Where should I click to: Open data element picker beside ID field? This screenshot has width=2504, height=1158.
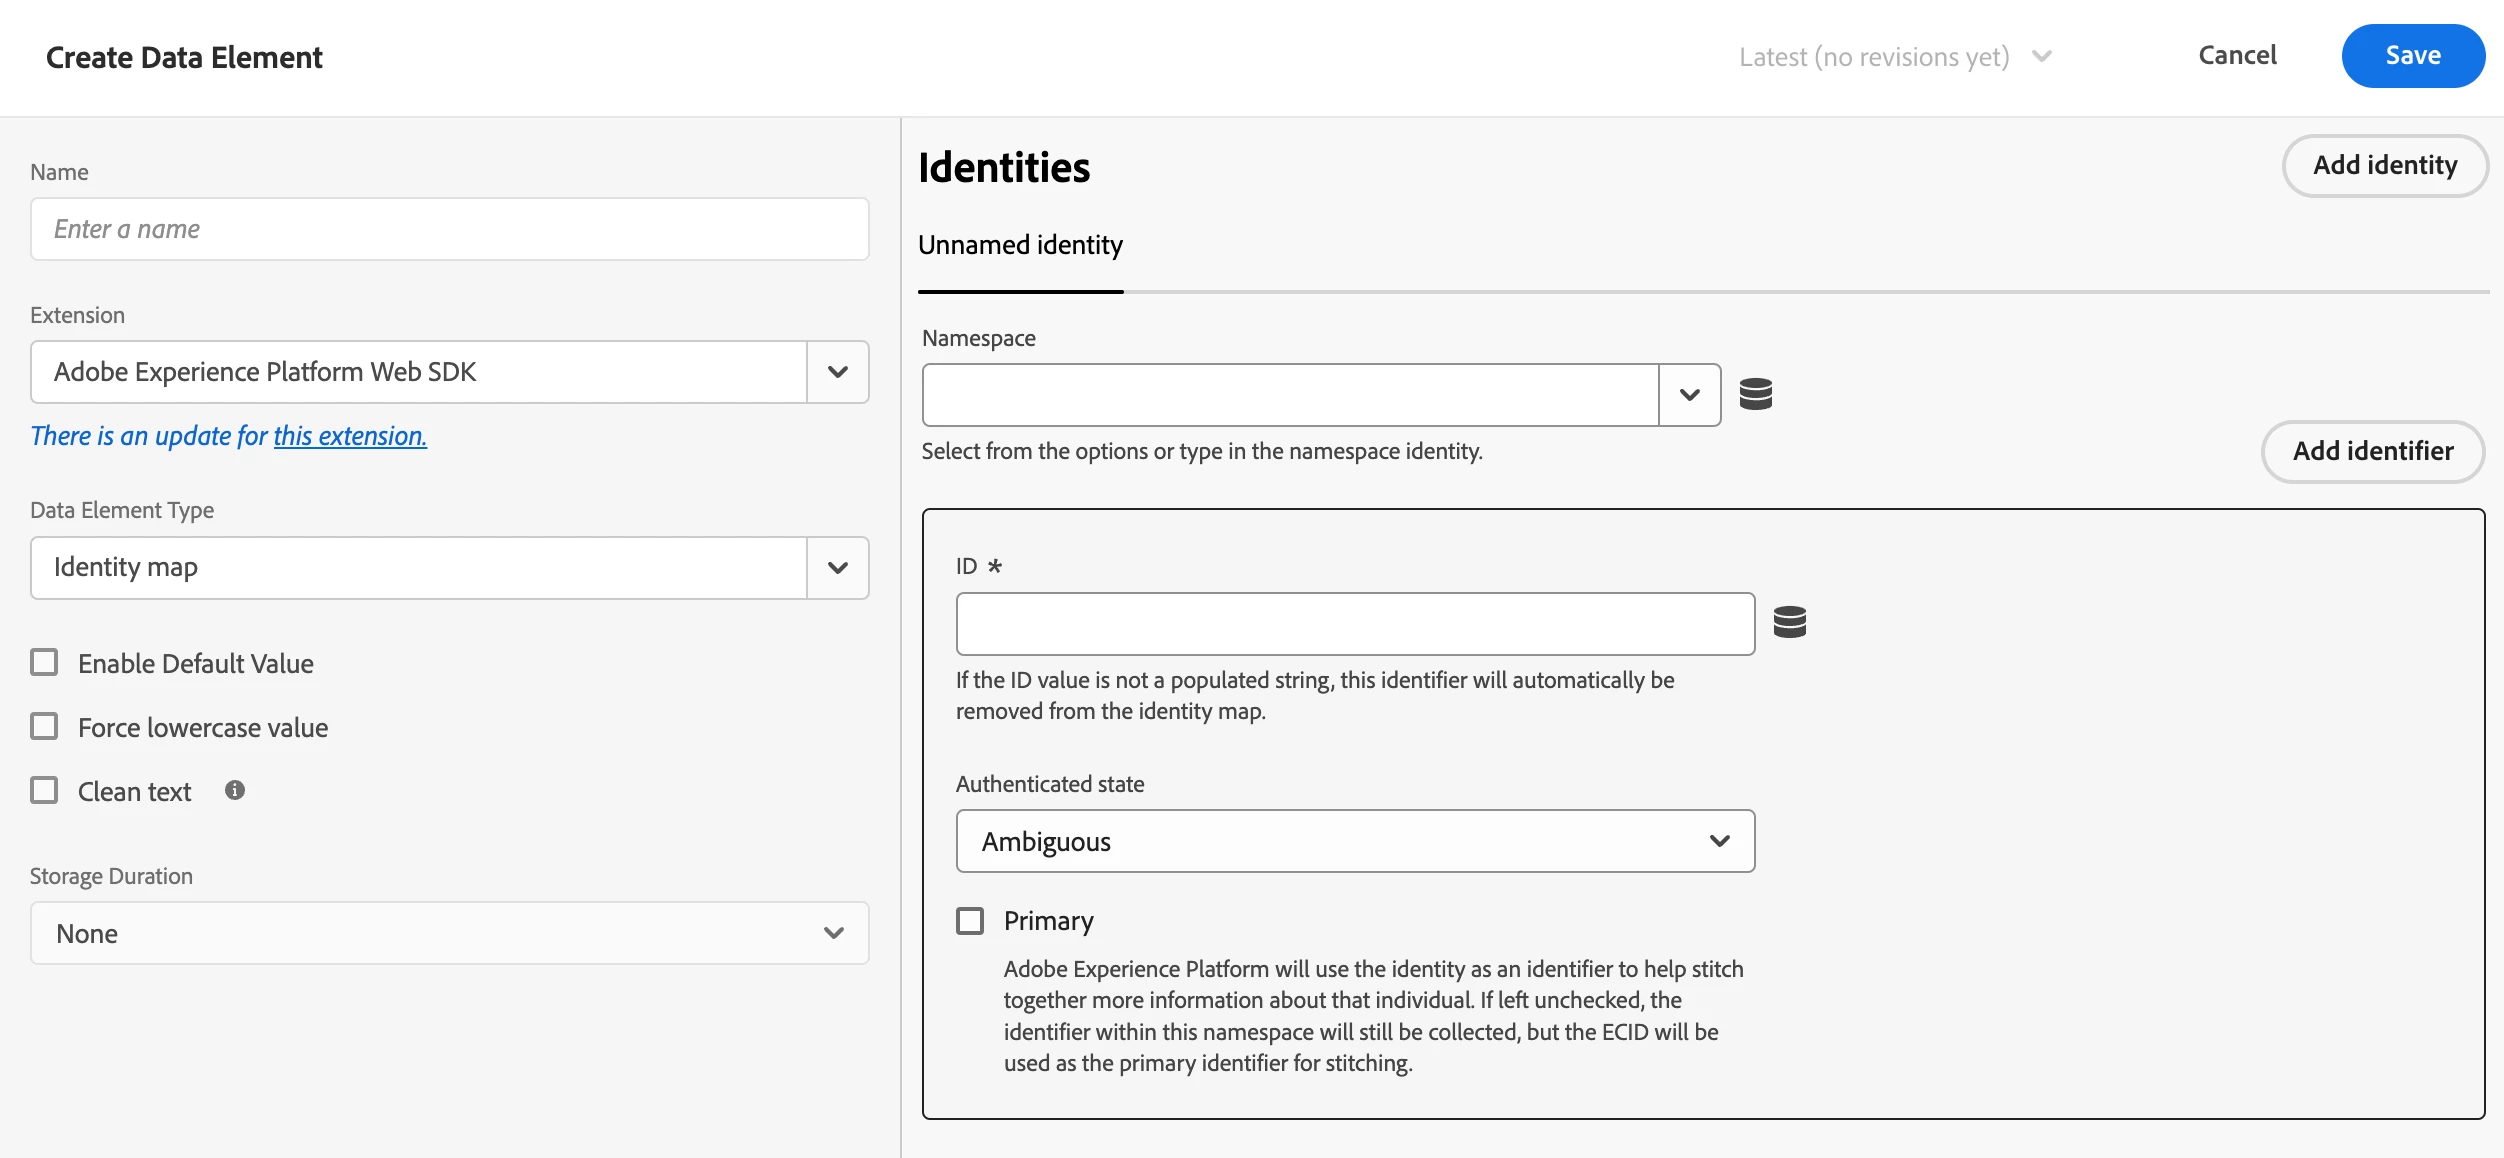point(1789,622)
